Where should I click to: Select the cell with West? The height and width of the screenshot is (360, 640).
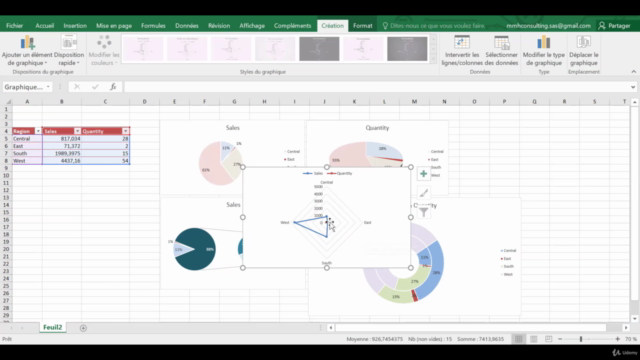27,161
